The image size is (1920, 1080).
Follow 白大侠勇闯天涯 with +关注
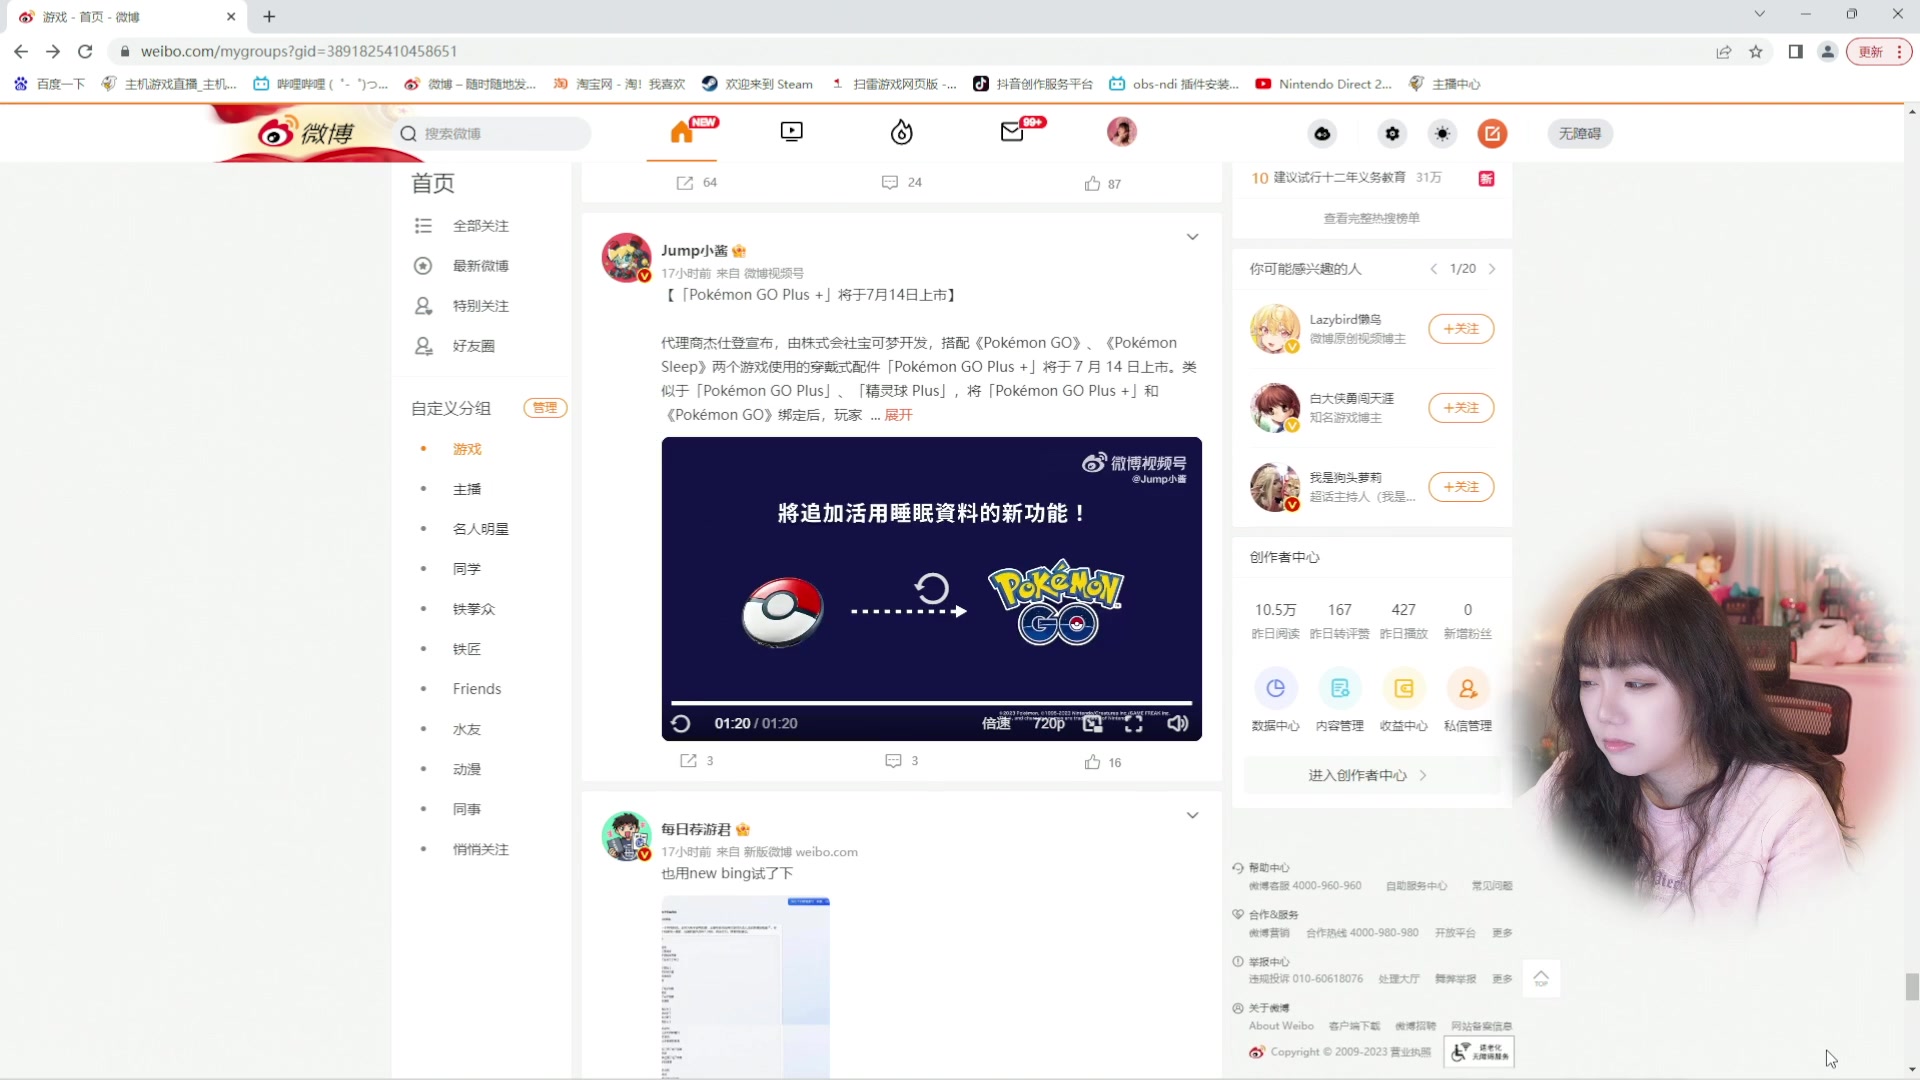click(x=1461, y=408)
